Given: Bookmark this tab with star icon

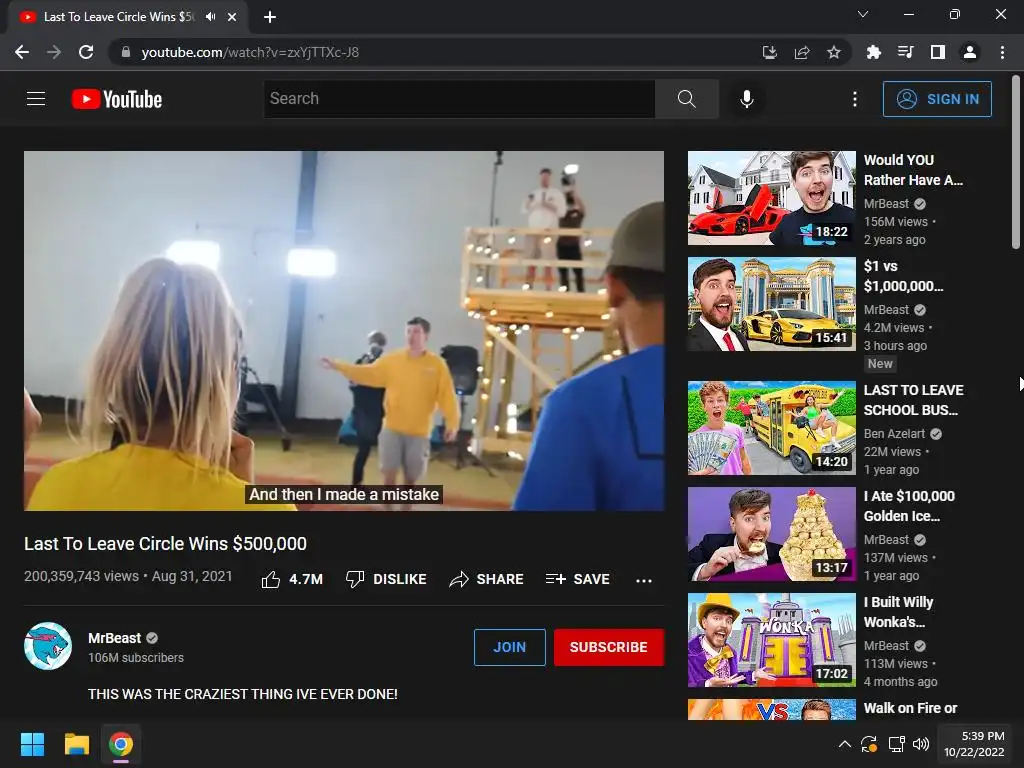Looking at the screenshot, I should pos(834,52).
